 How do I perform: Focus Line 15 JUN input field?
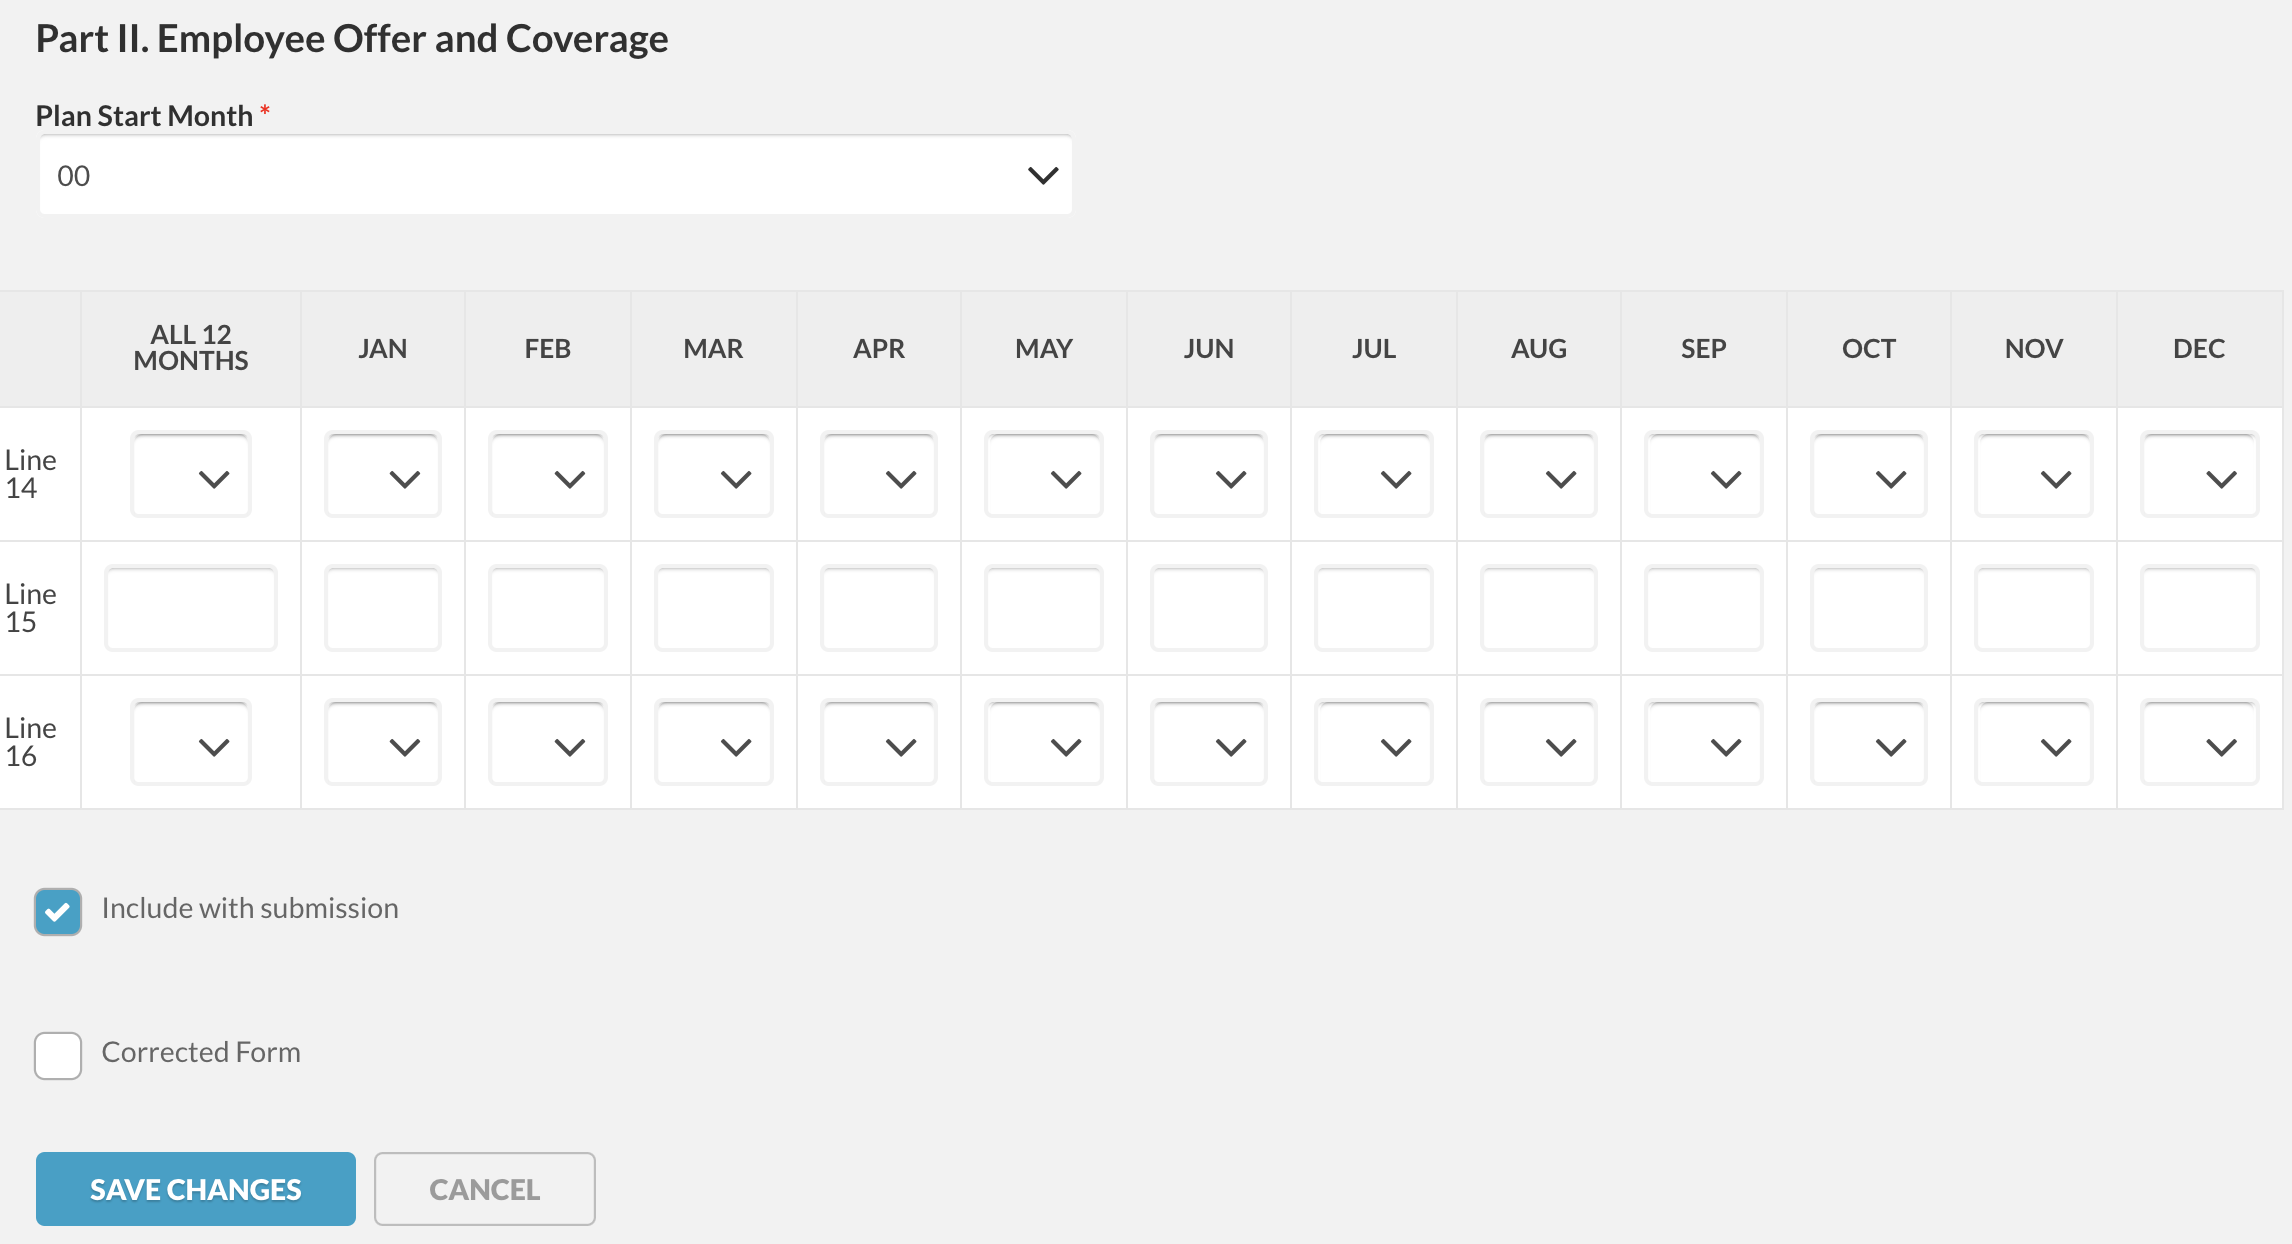coord(1208,608)
